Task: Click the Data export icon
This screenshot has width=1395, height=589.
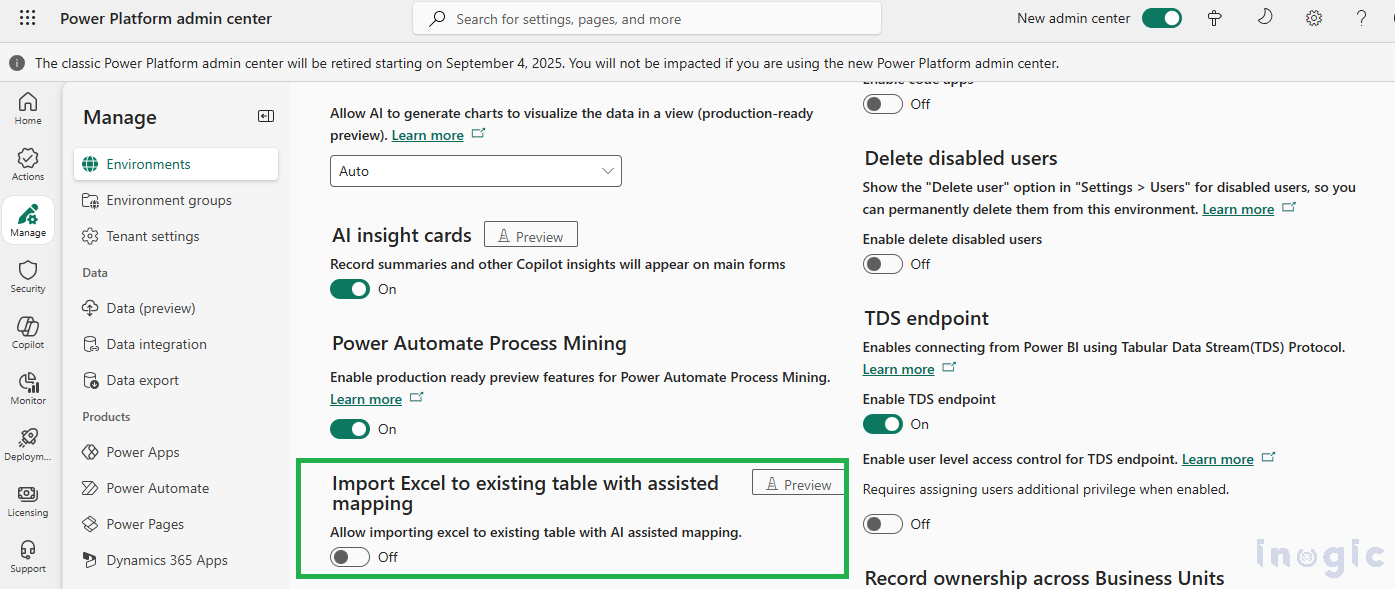Action: coord(90,380)
